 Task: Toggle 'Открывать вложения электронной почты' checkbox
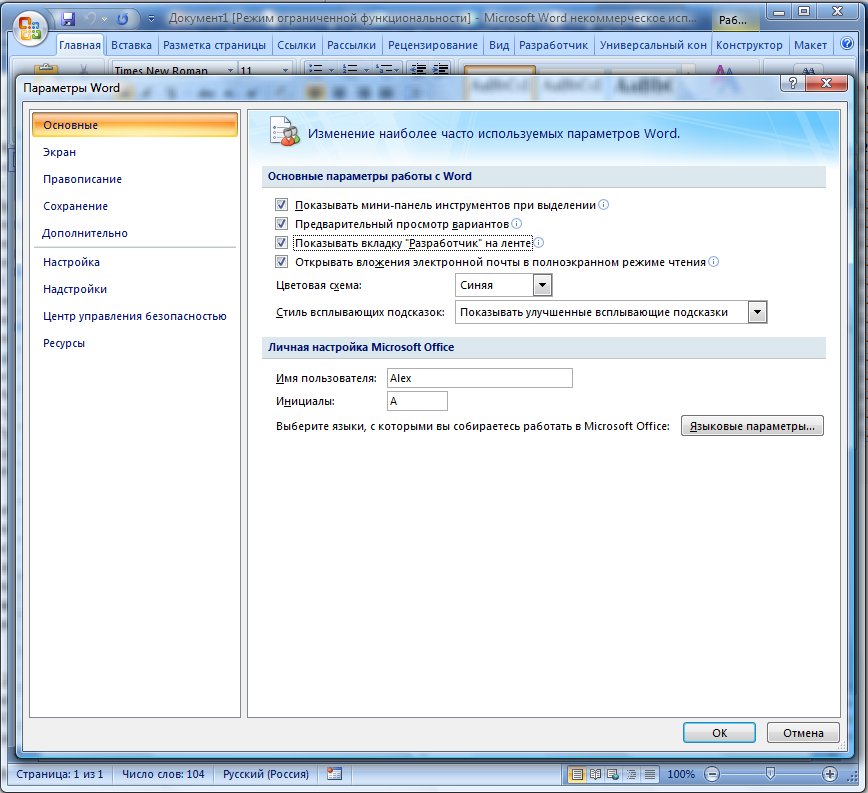[281, 262]
